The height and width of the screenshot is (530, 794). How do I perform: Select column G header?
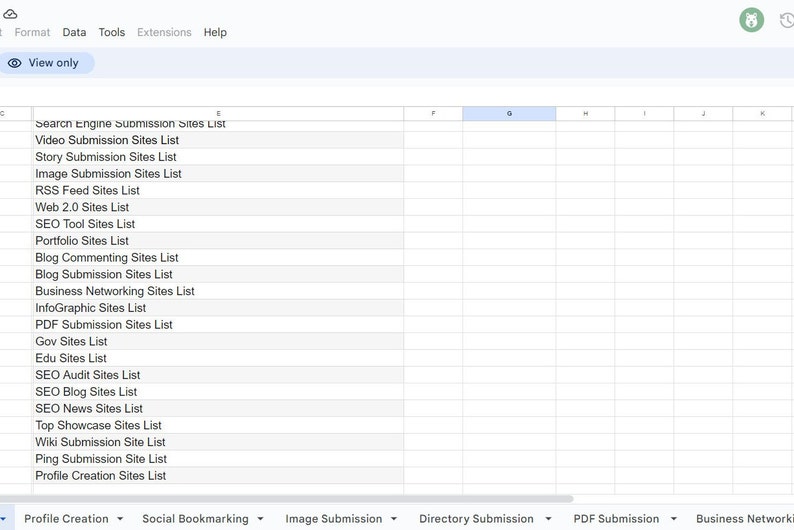(x=509, y=114)
